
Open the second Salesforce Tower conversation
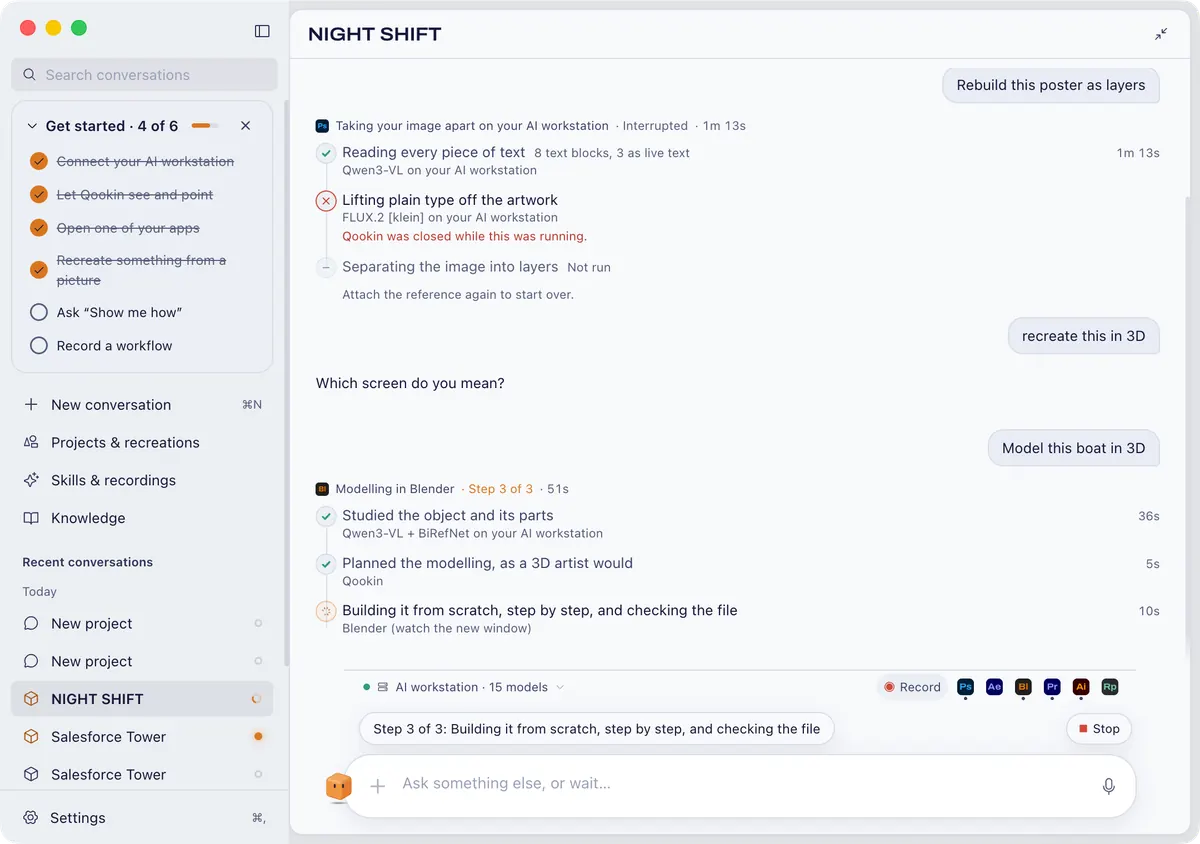pyautogui.click(x=142, y=774)
